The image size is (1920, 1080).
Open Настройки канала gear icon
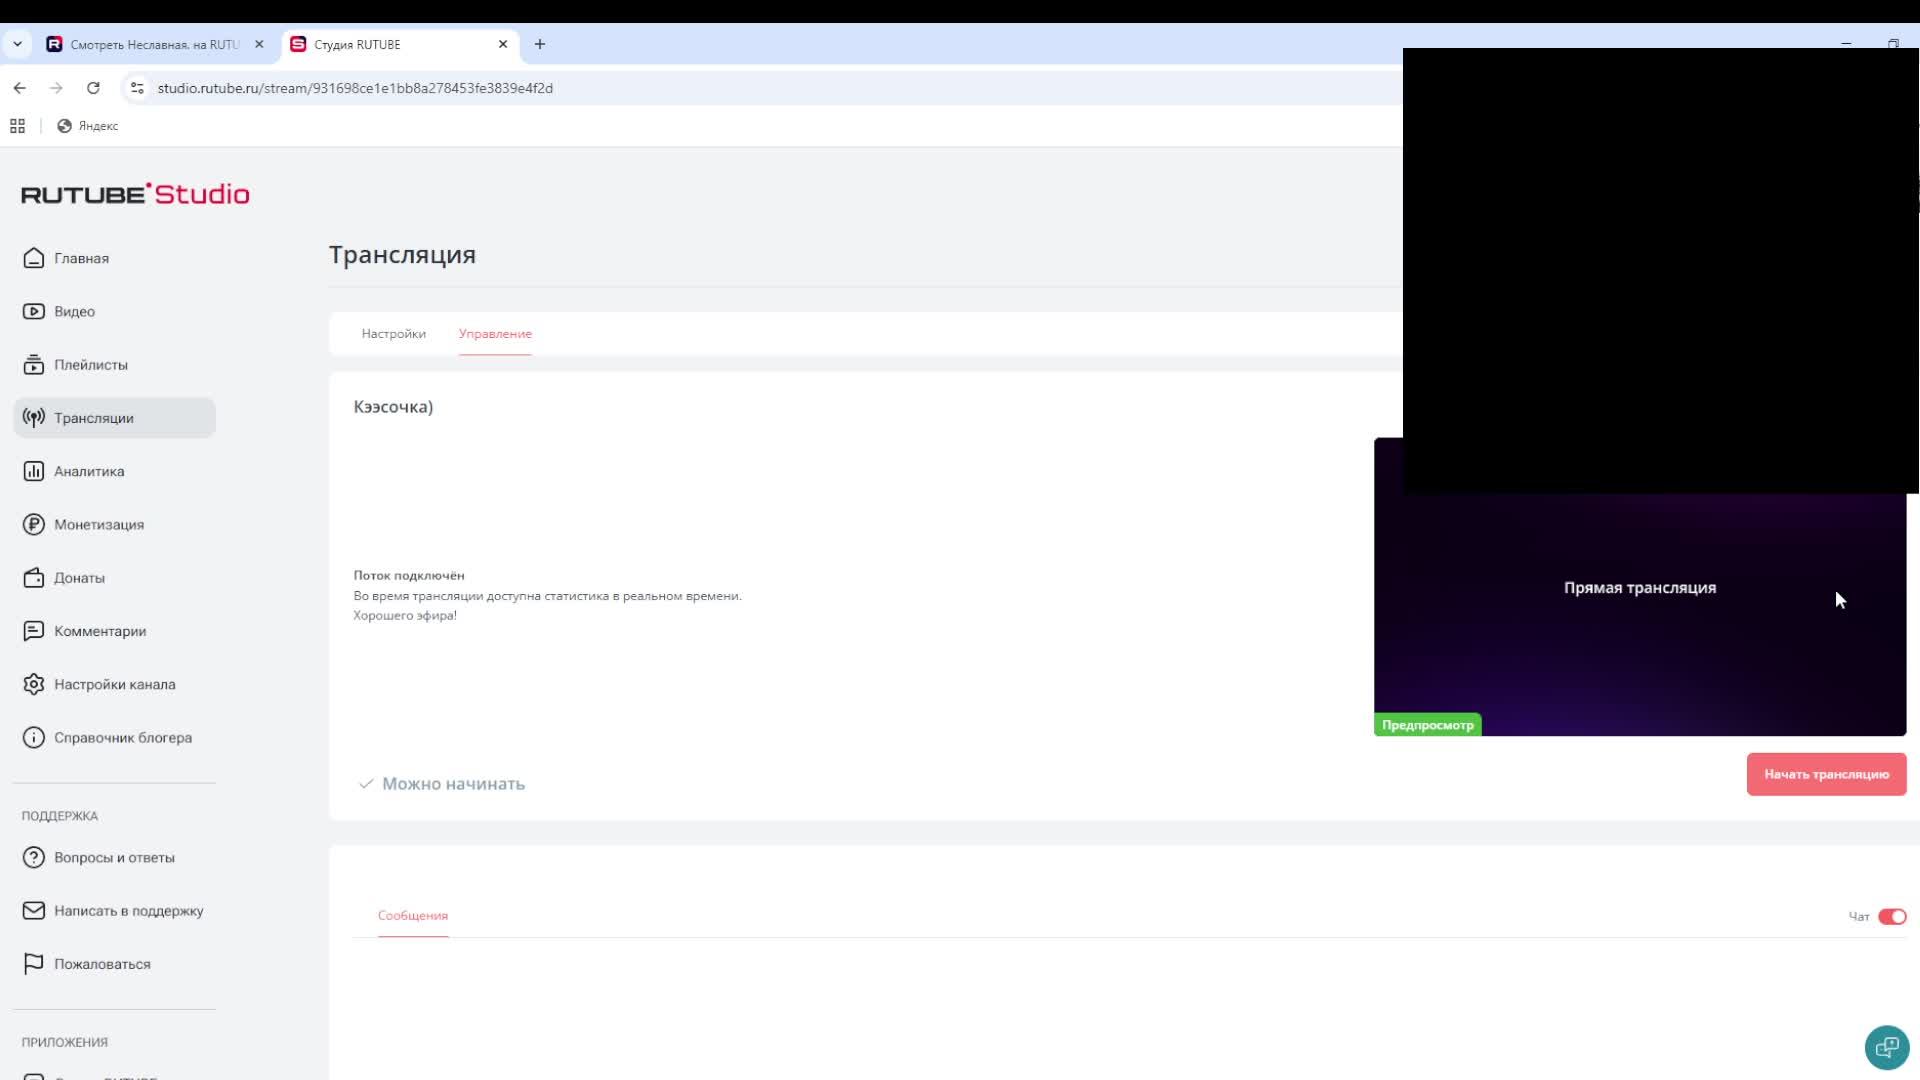[x=34, y=684]
